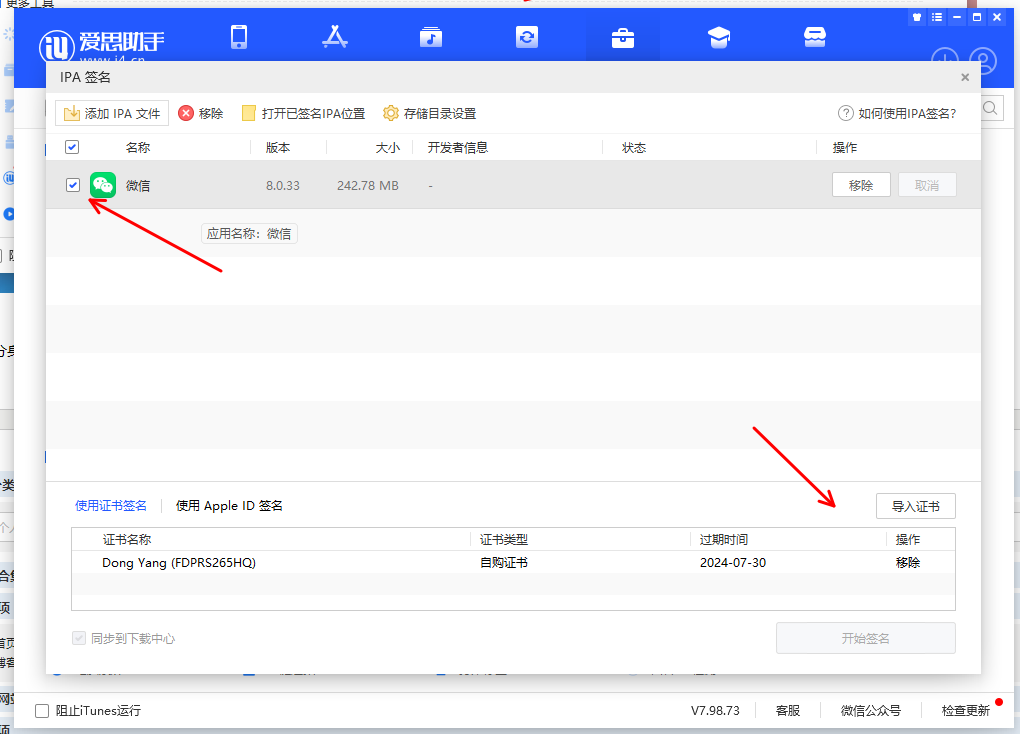
Task: Switch to 使用 Apple ID 签名 tab
Action: click(x=230, y=506)
